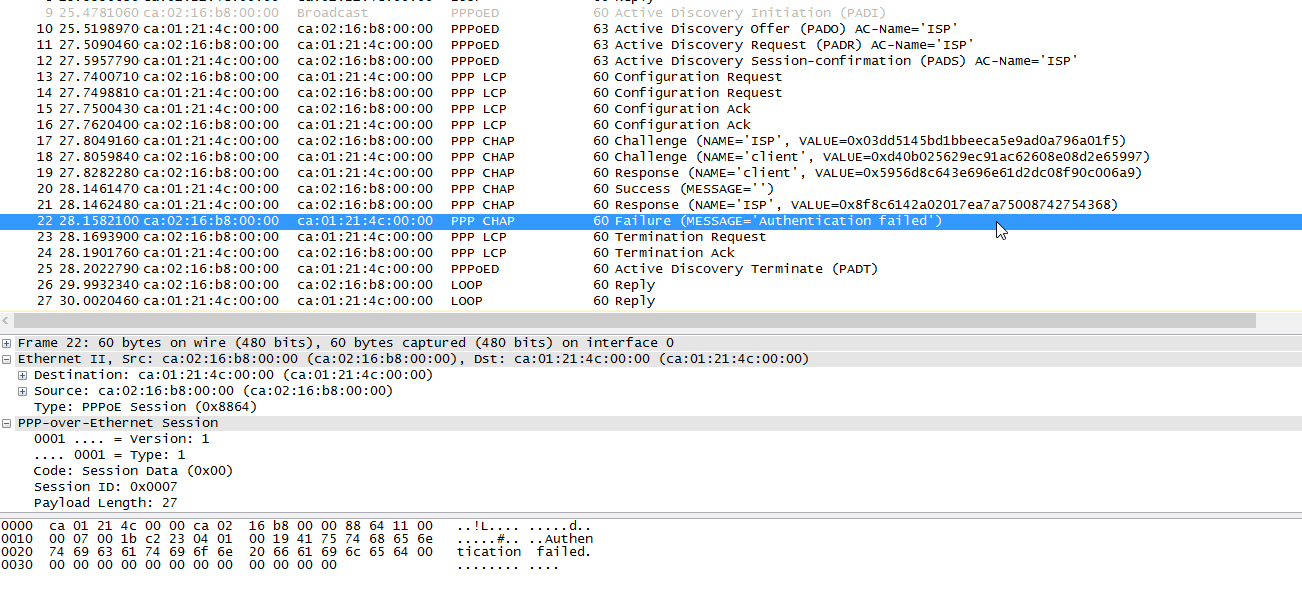Select packet 11 Active Discovery Request (PADR)
The width and height of the screenshot is (1302, 591).
click(651, 45)
